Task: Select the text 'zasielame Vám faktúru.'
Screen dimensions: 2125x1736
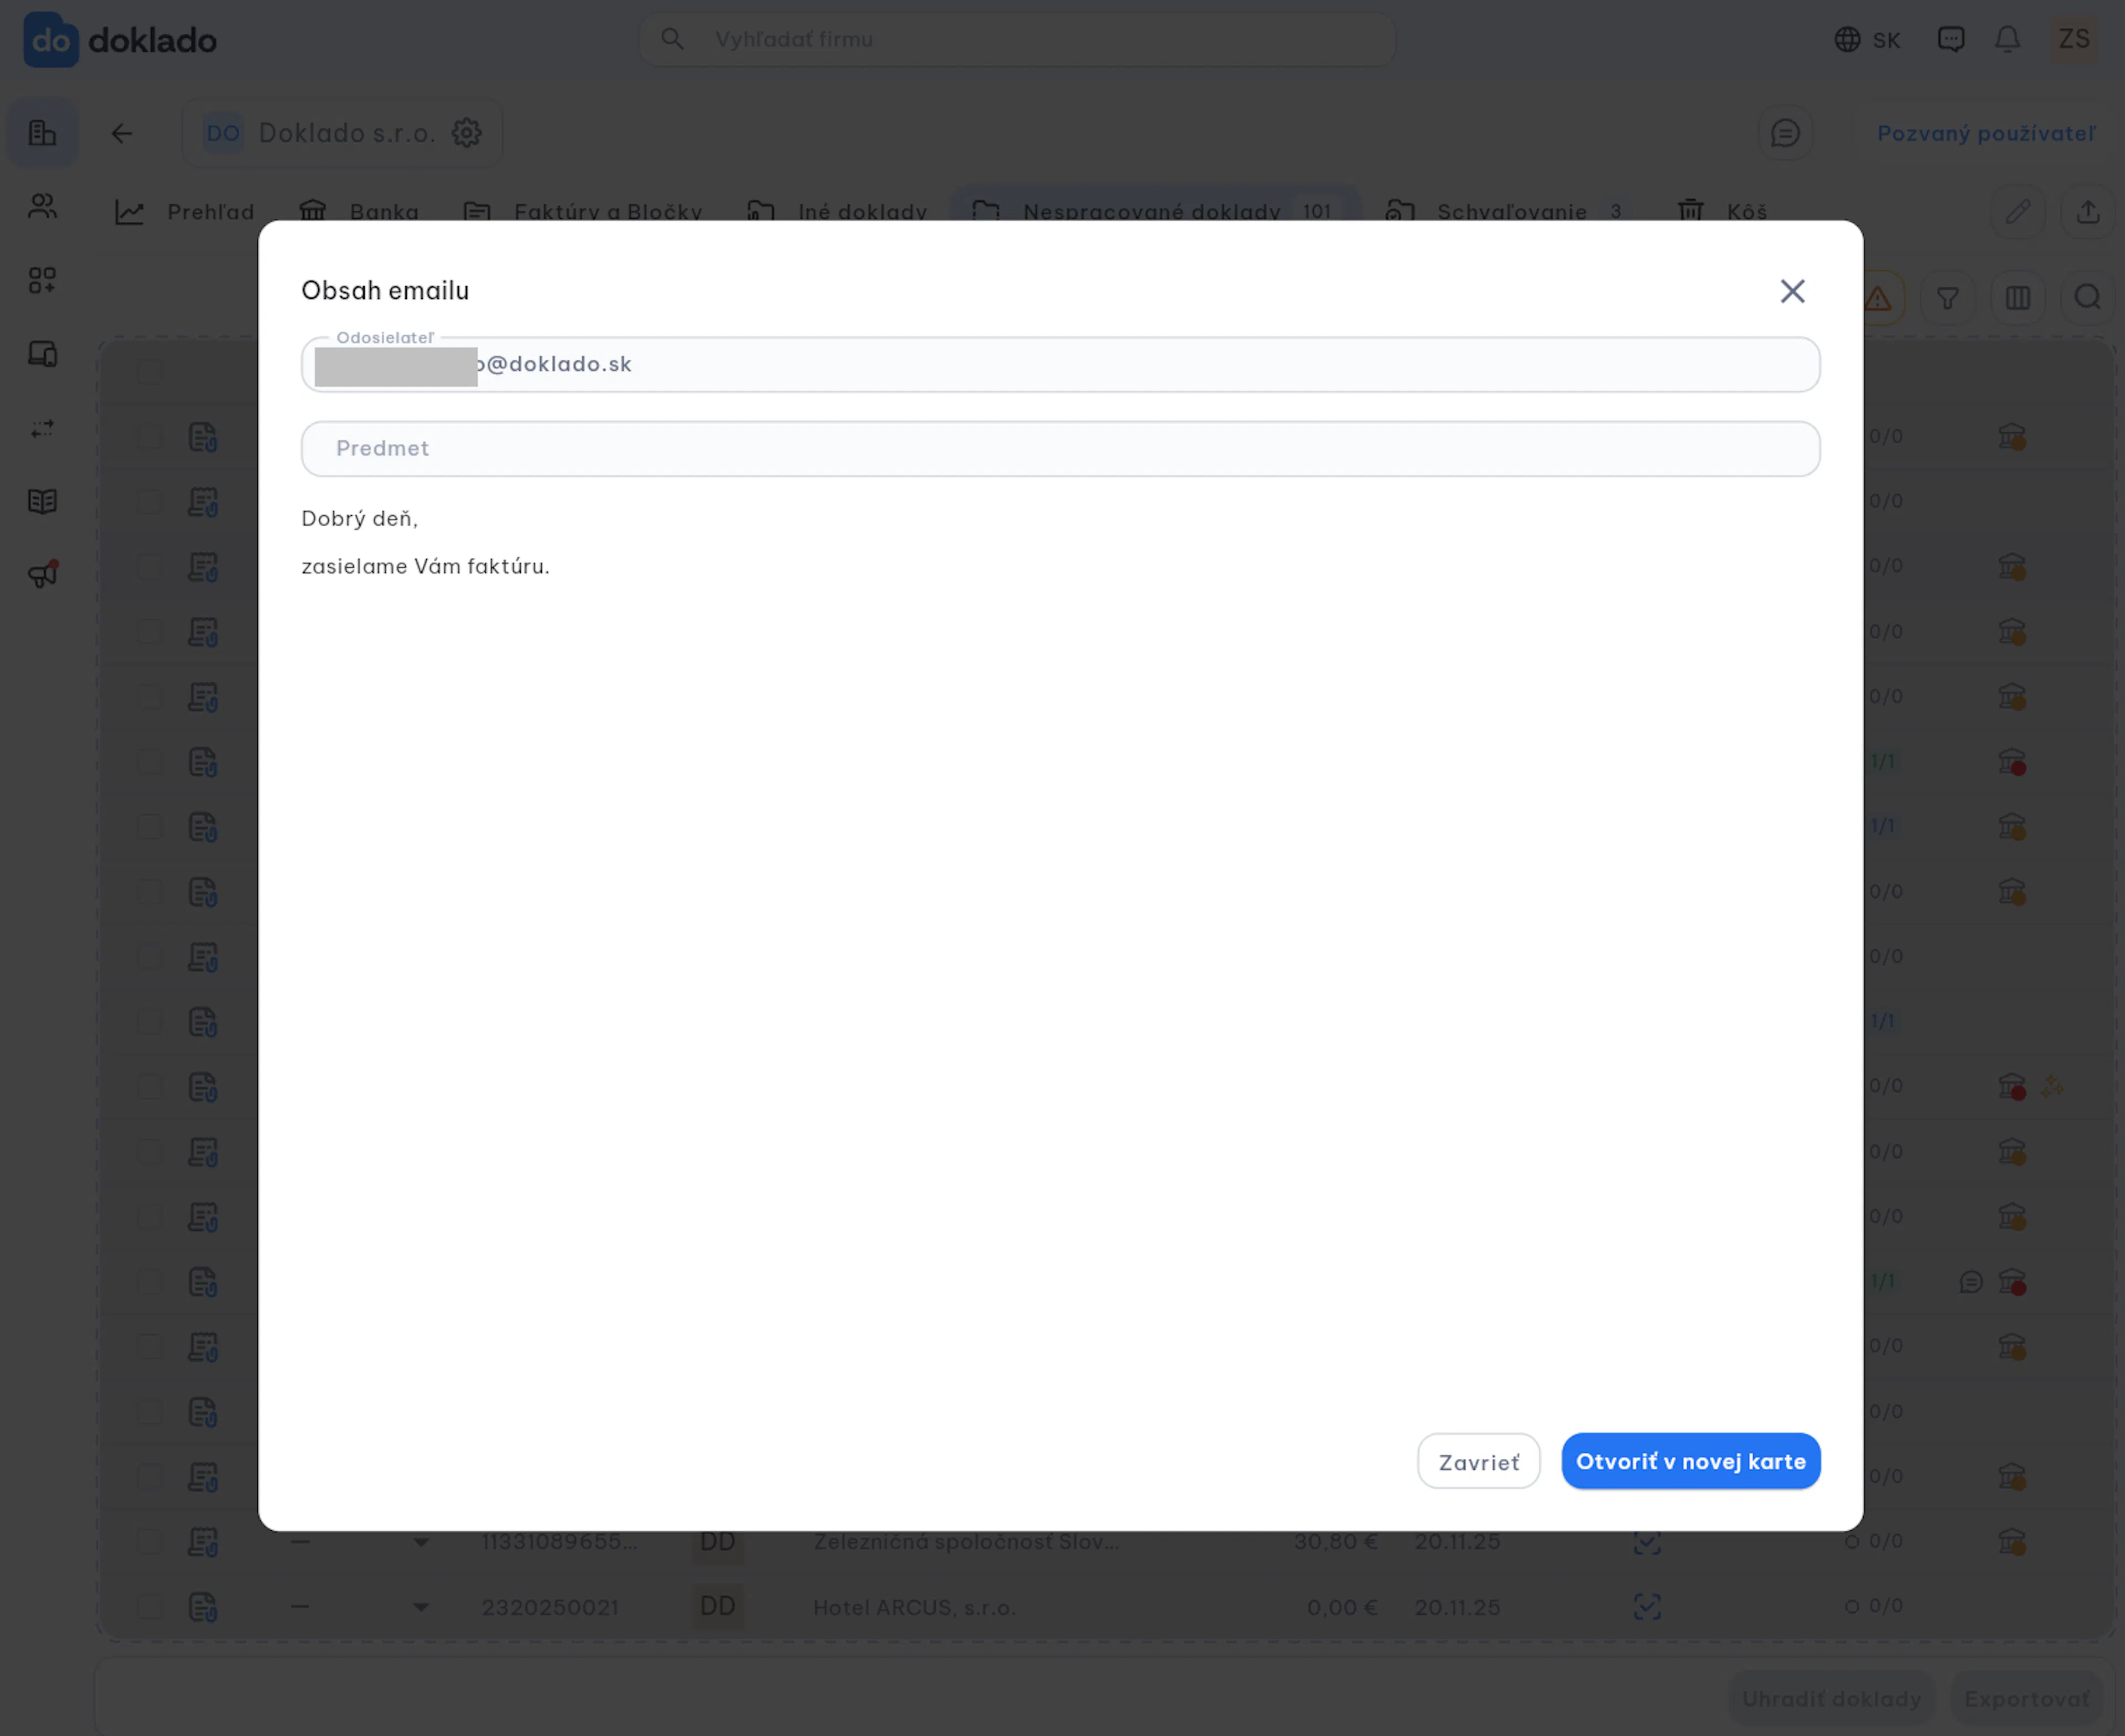Action: tap(425, 566)
